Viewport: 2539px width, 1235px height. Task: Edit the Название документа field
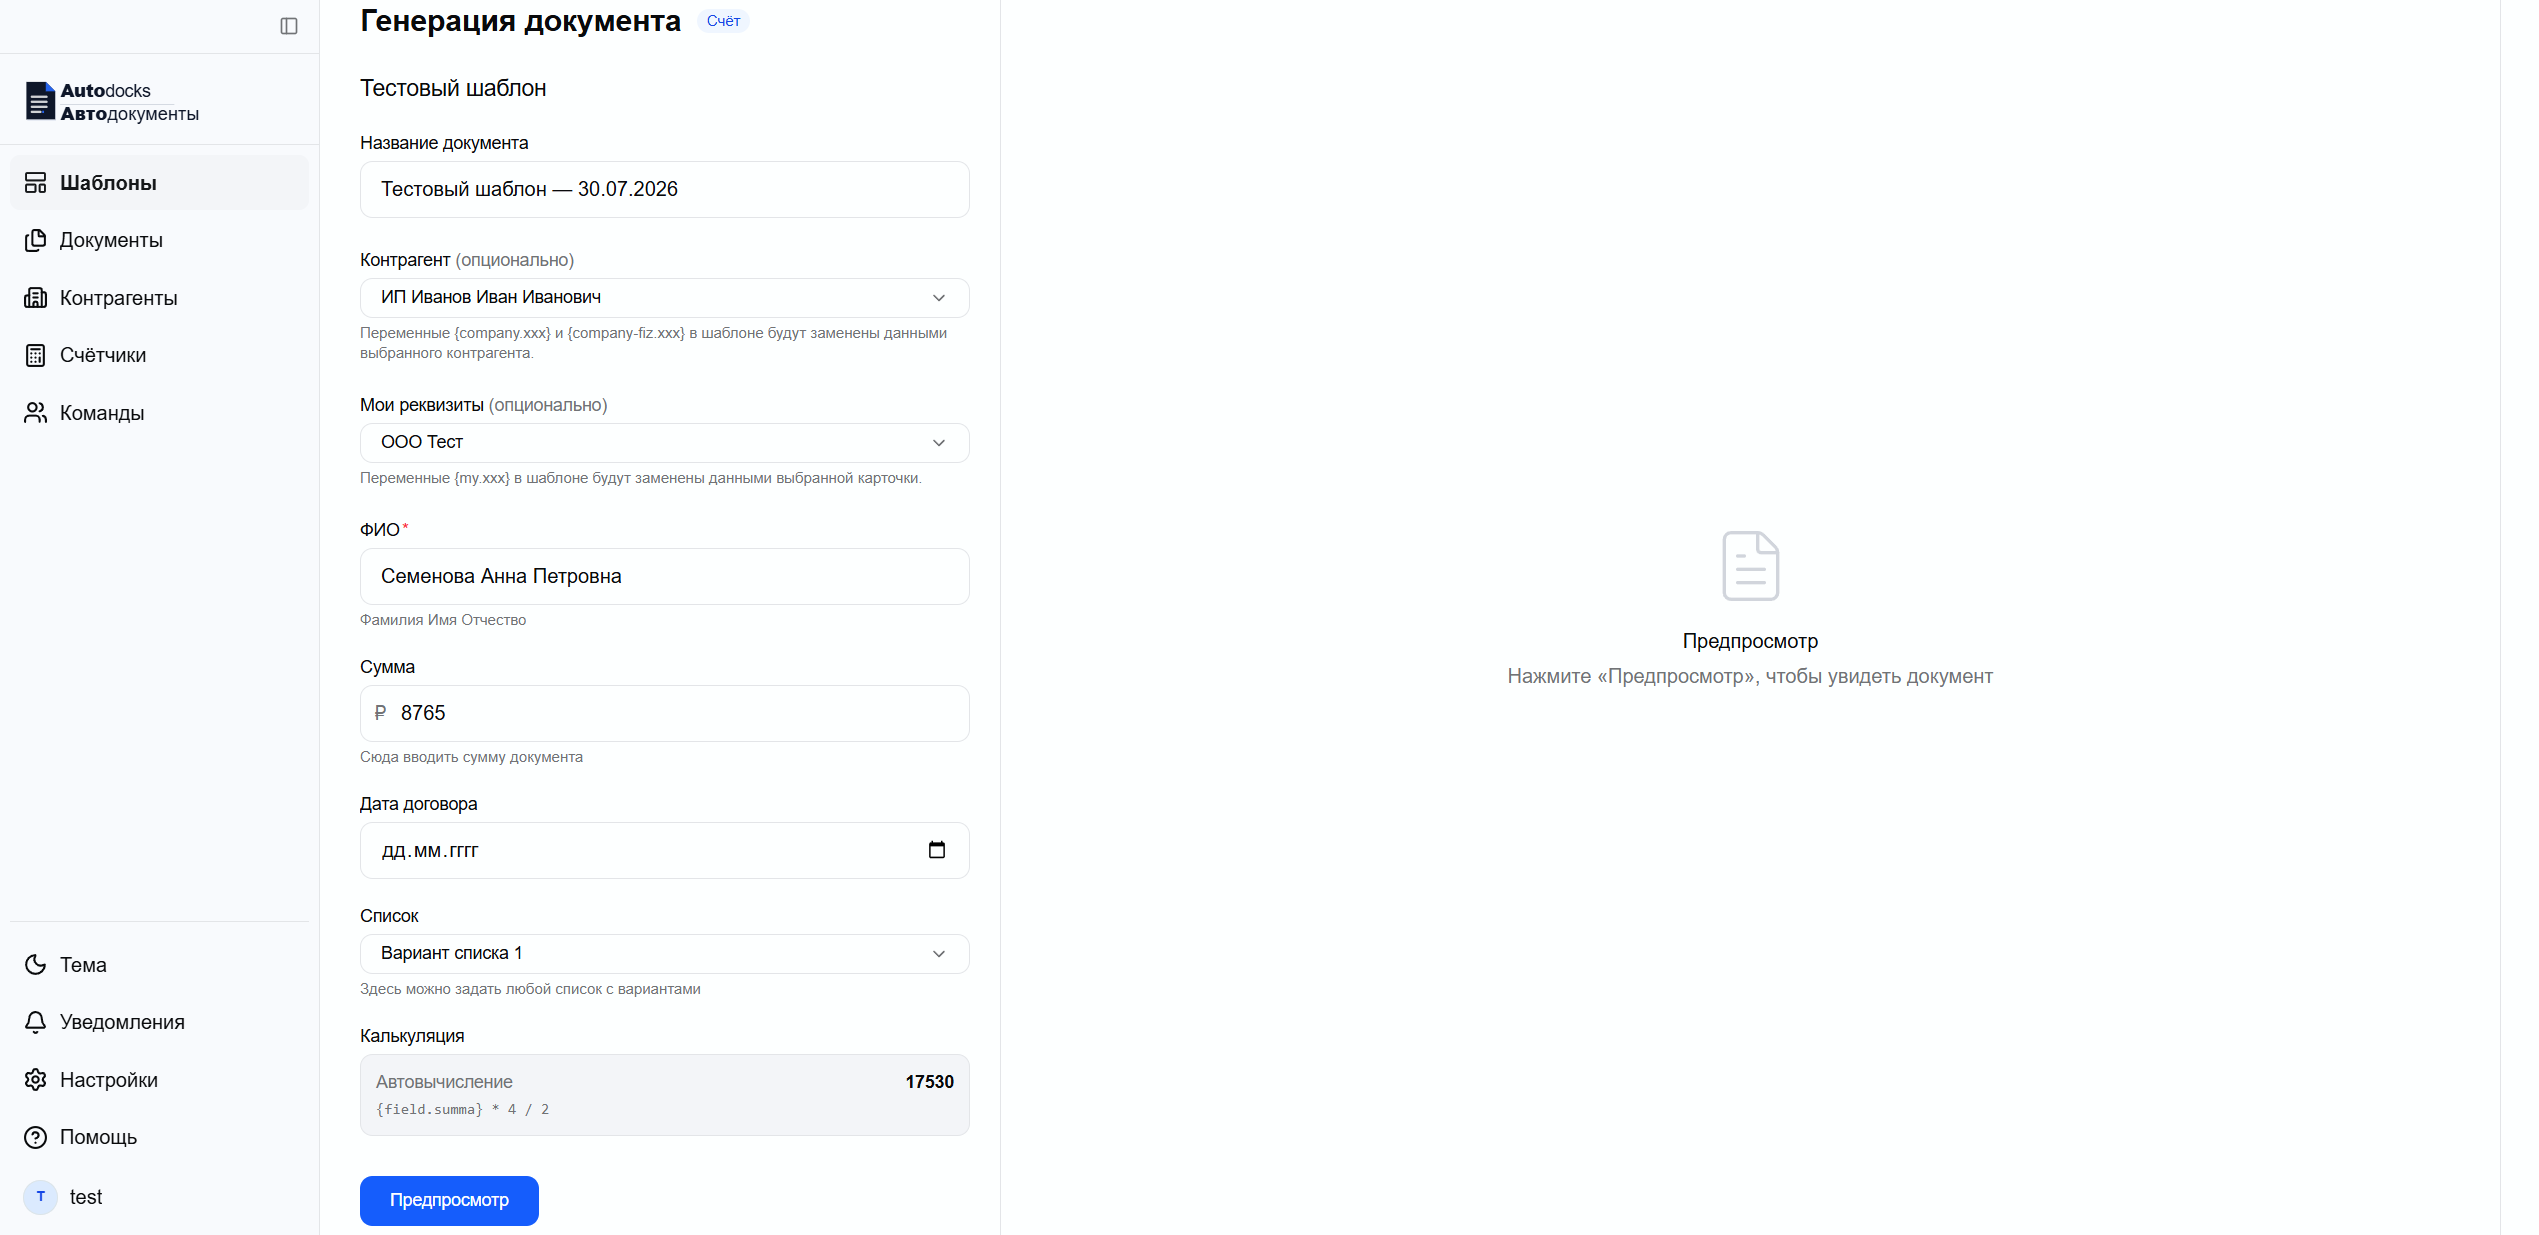664,189
